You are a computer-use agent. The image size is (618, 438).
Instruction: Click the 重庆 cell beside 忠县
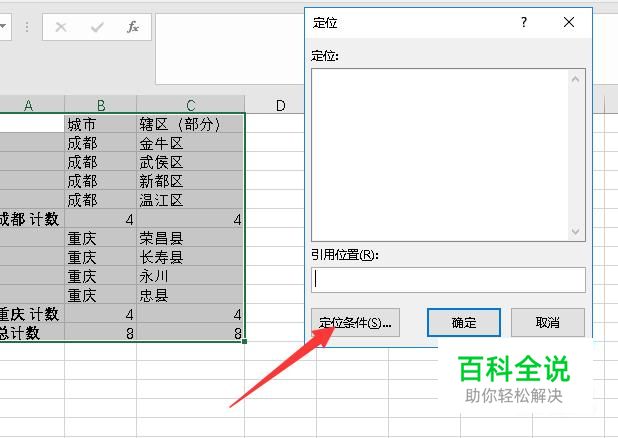point(101,294)
